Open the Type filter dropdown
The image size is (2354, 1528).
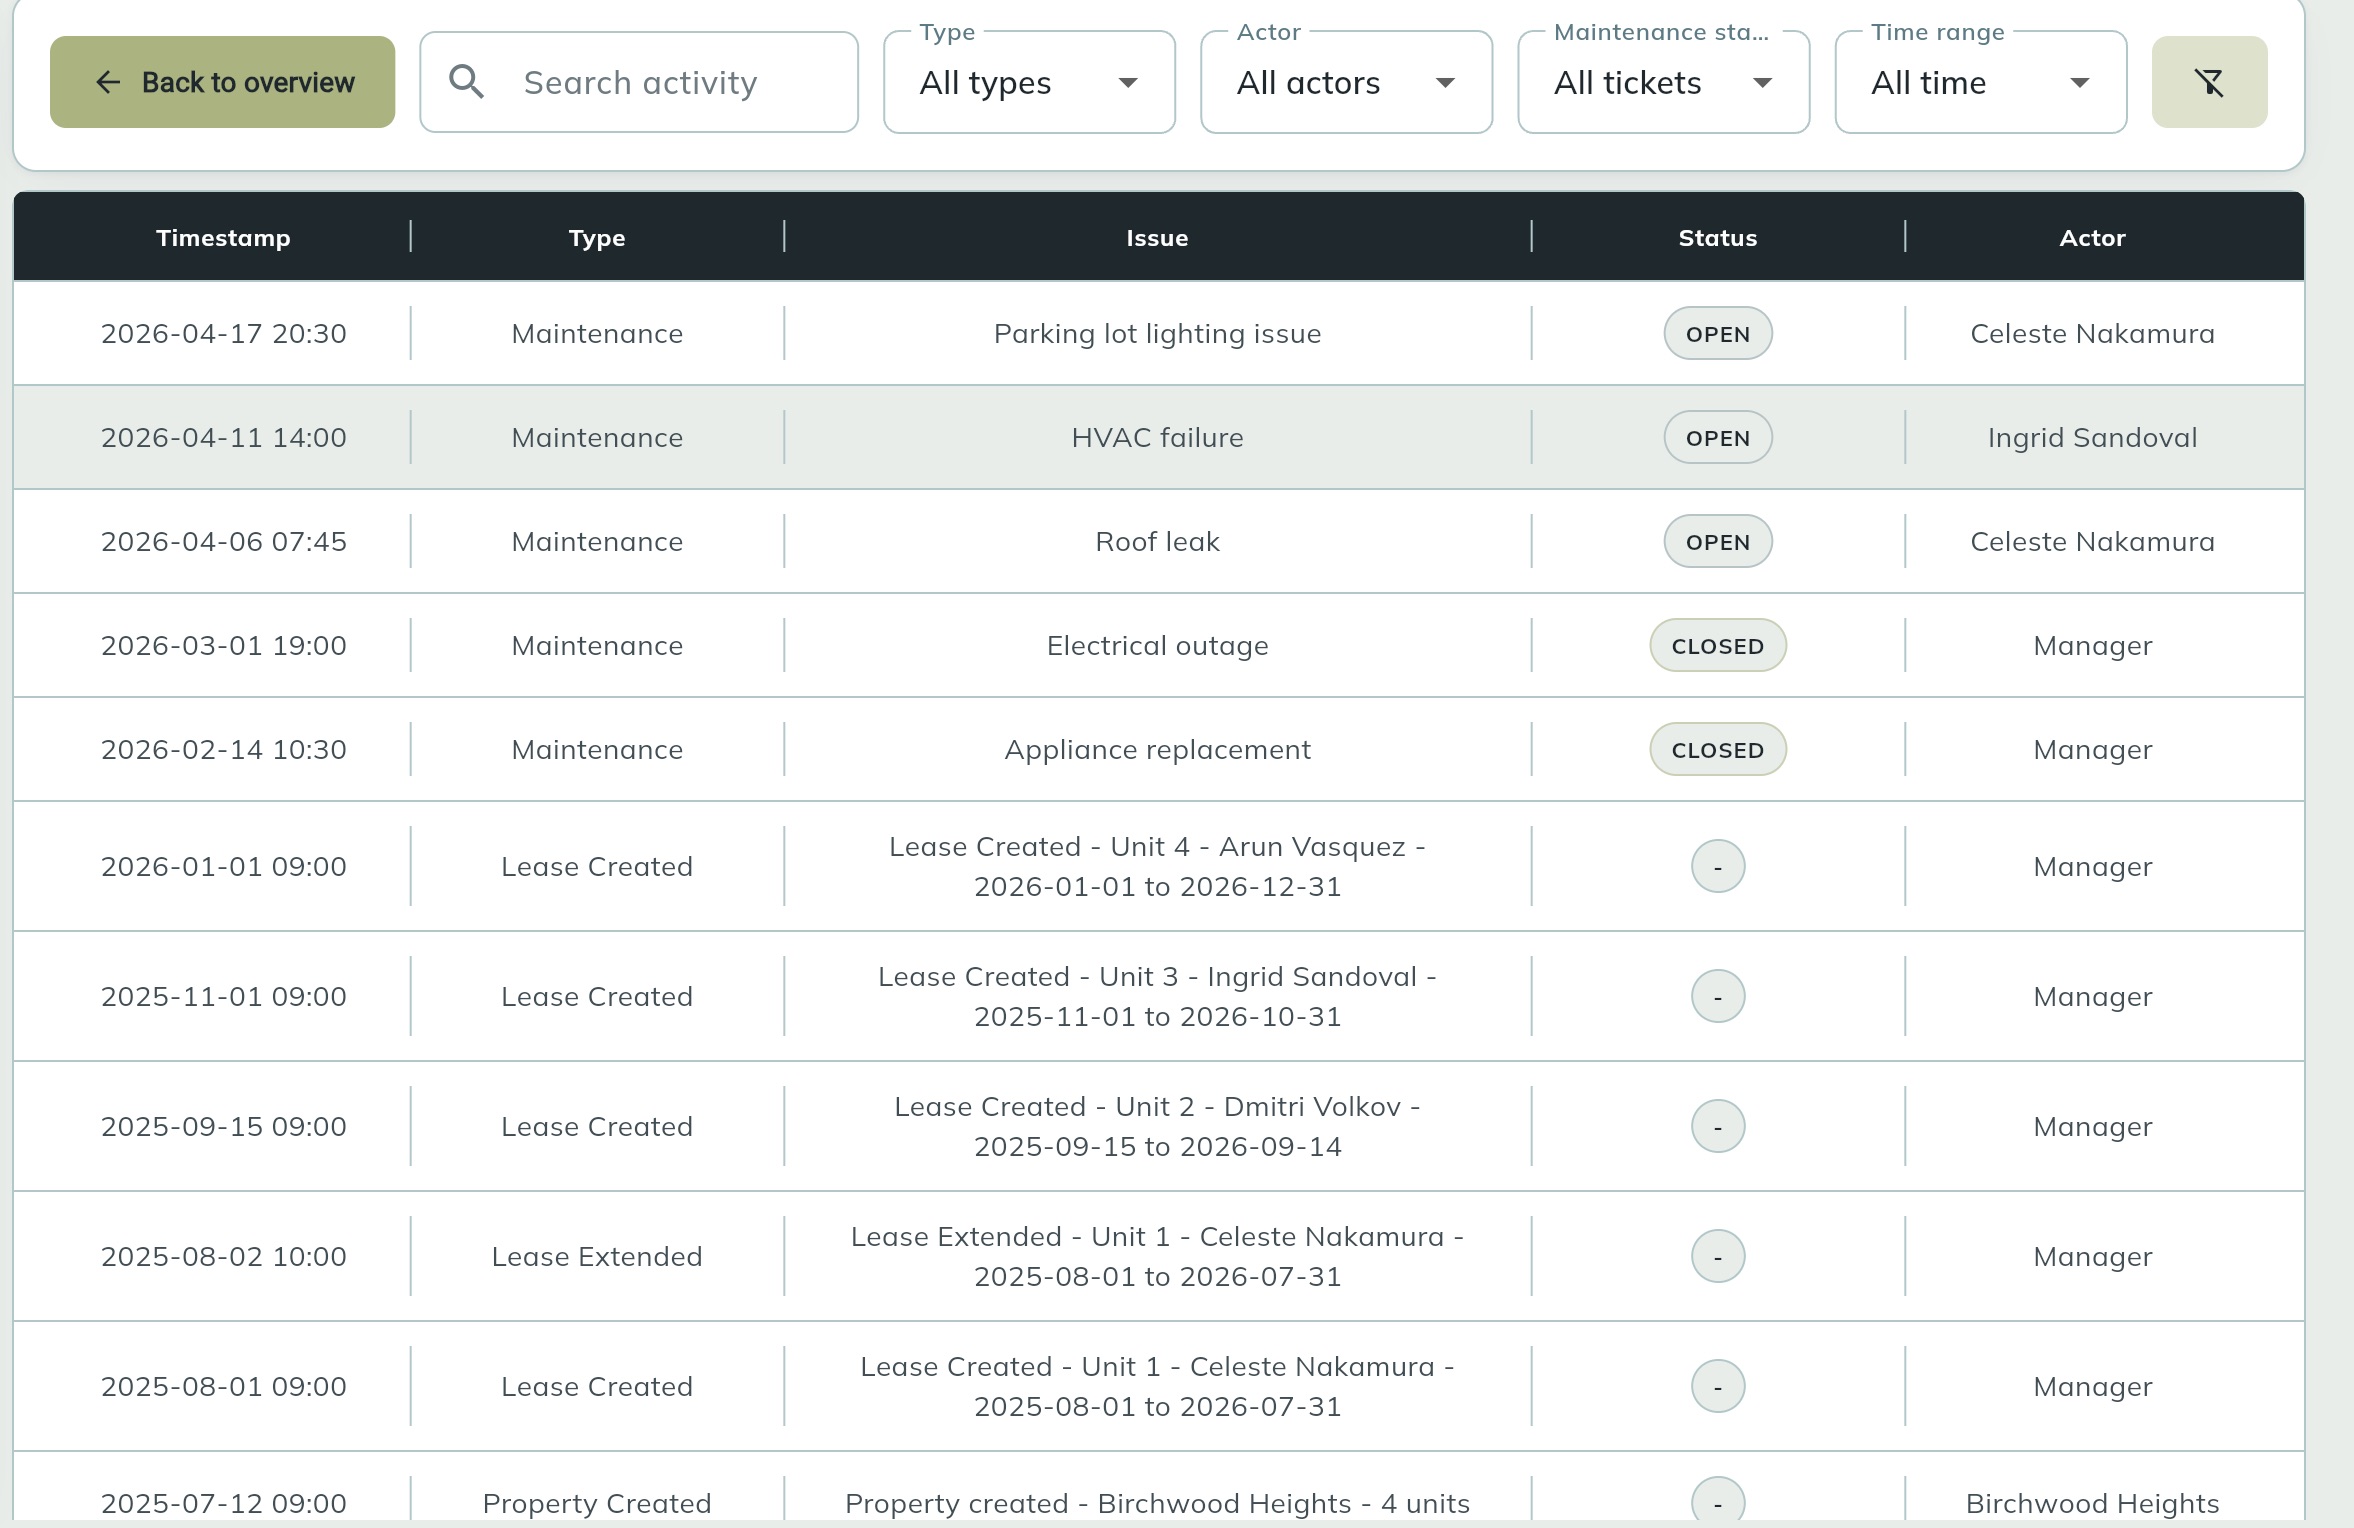coord(1029,82)
